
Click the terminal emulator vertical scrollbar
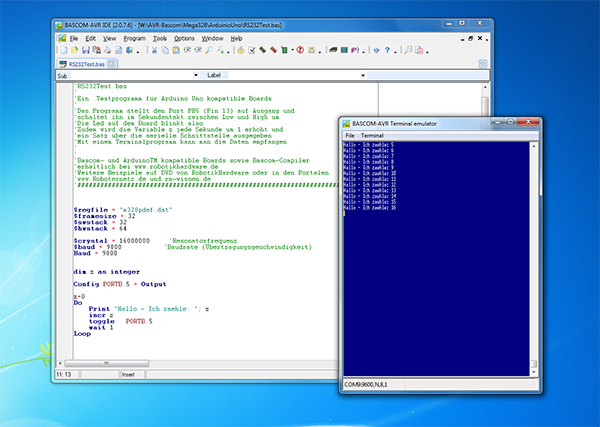[535, 255]
